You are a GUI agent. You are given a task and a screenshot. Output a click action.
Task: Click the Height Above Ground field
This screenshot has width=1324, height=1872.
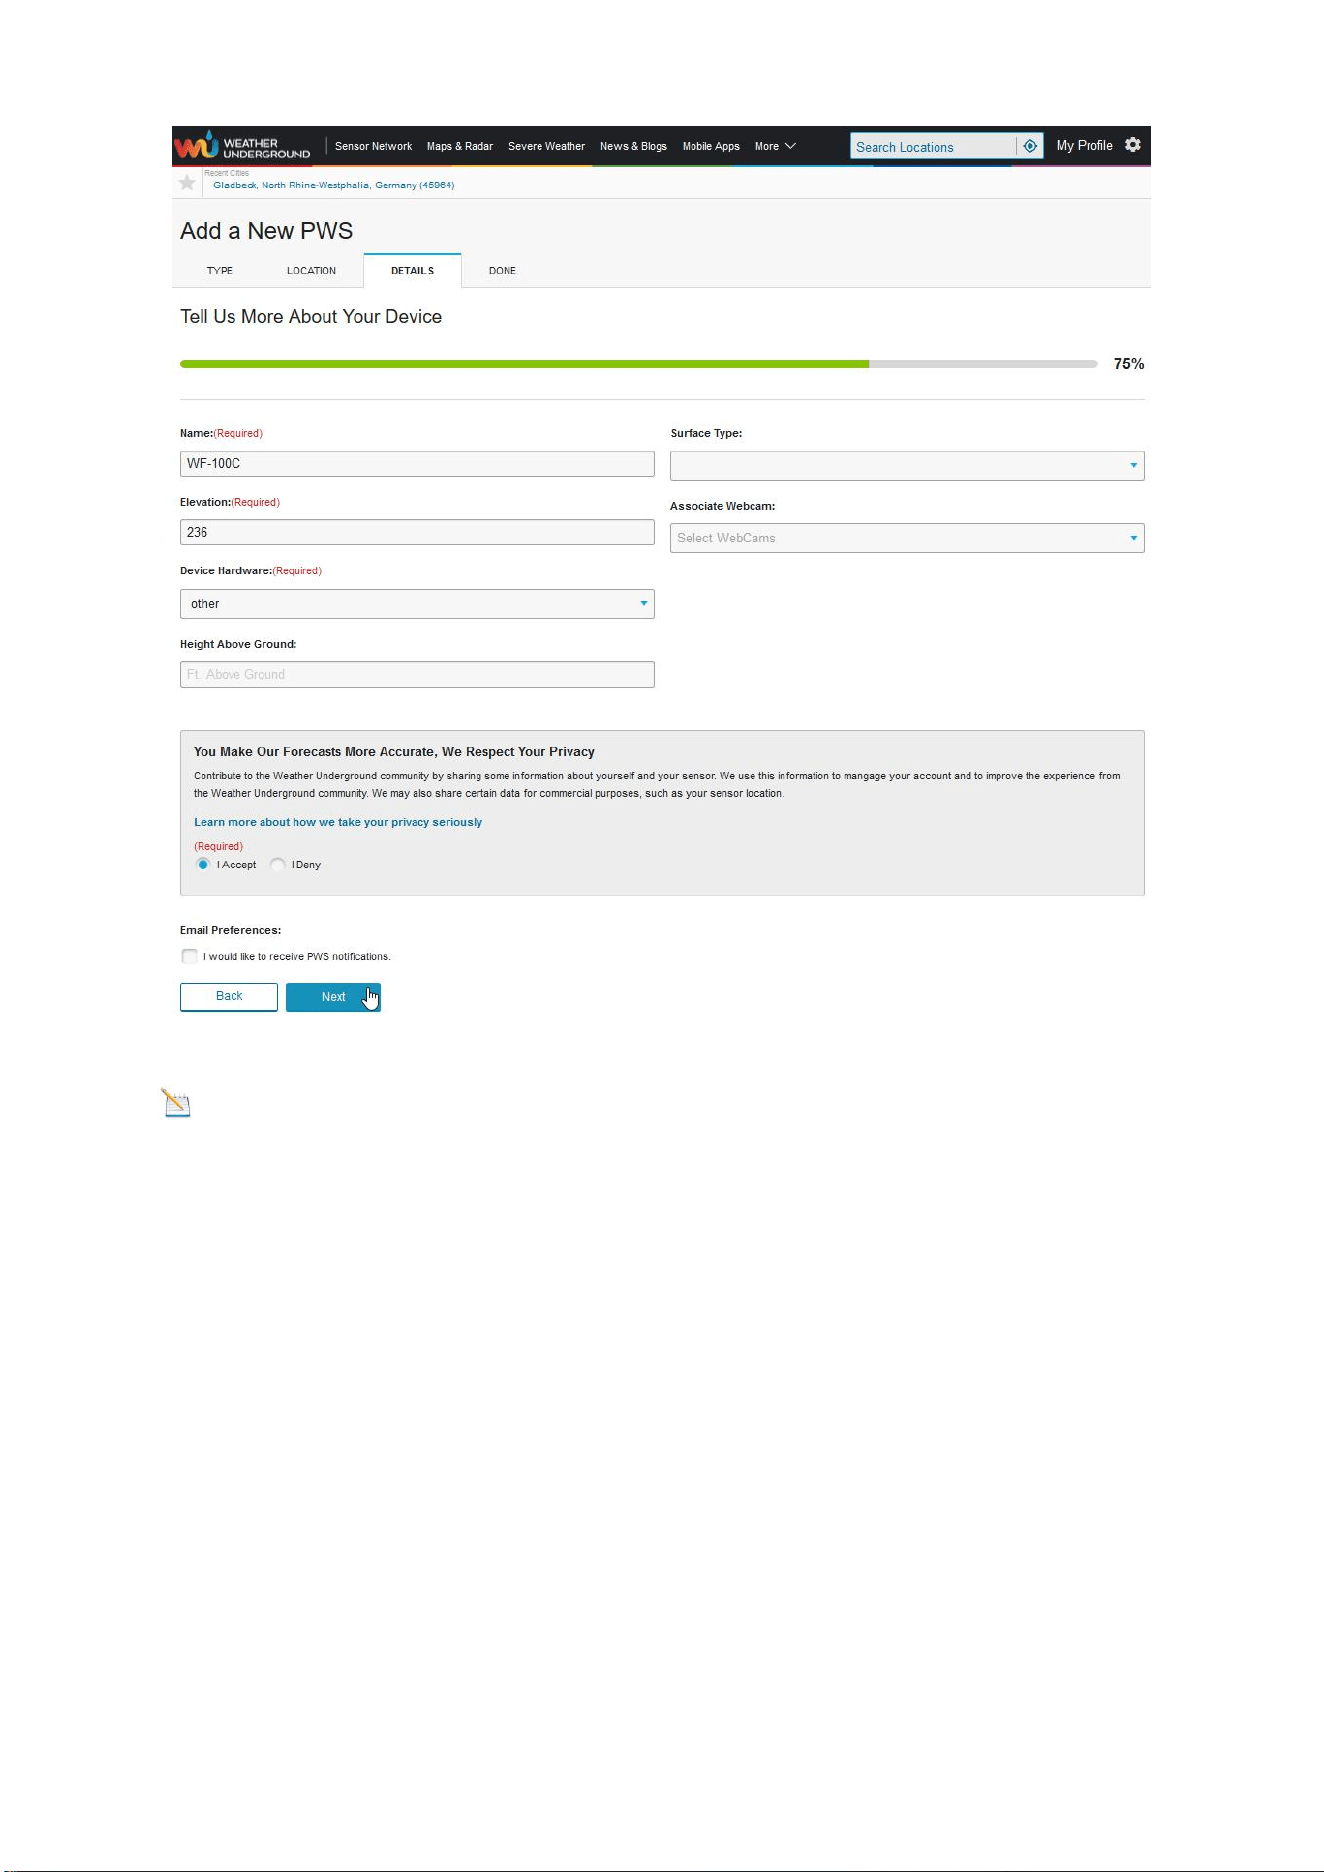click(x=417, y=674)
